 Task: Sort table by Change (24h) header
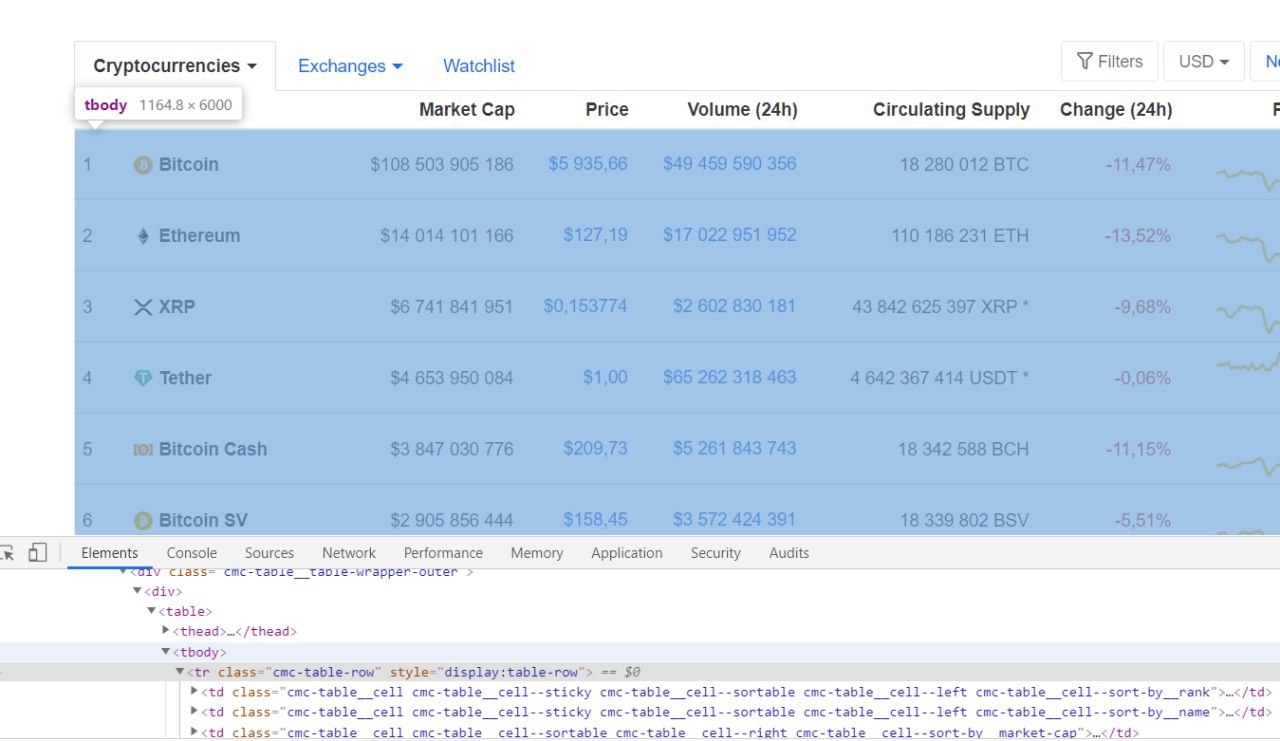pos(1116,110)
